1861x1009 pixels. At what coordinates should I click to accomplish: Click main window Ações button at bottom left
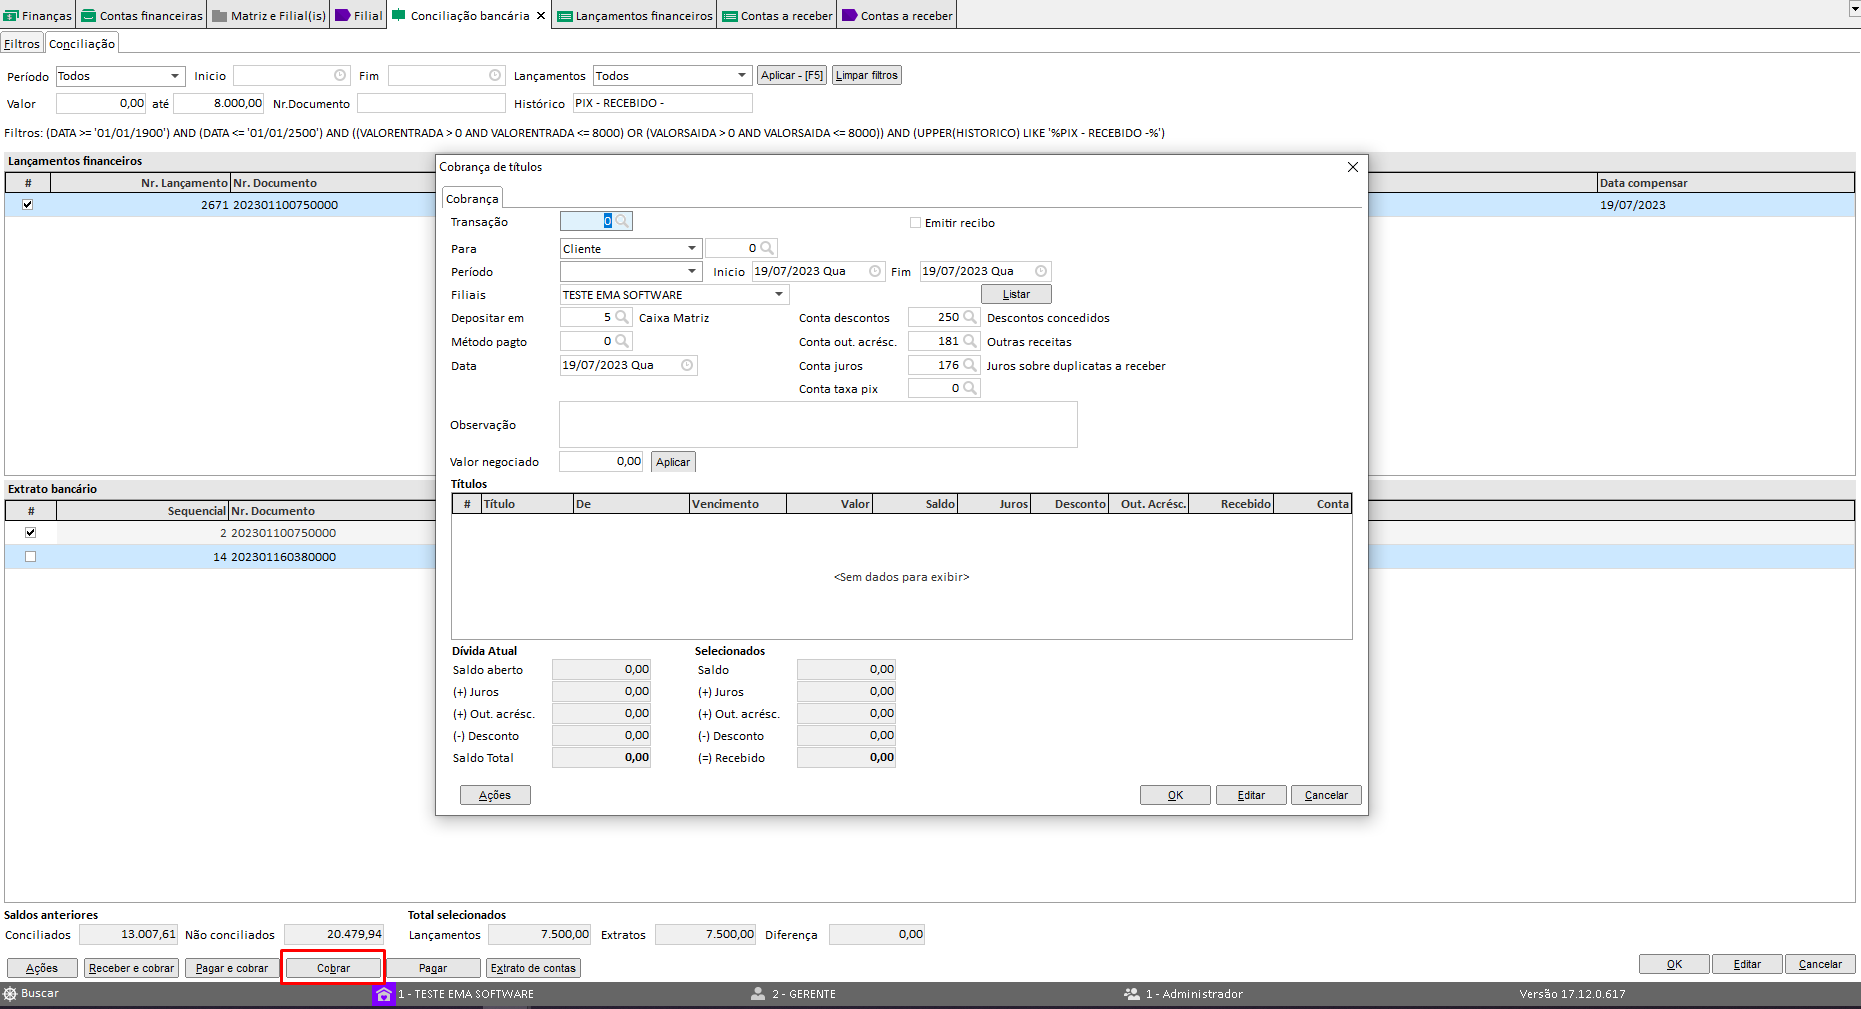click(42, 968)
